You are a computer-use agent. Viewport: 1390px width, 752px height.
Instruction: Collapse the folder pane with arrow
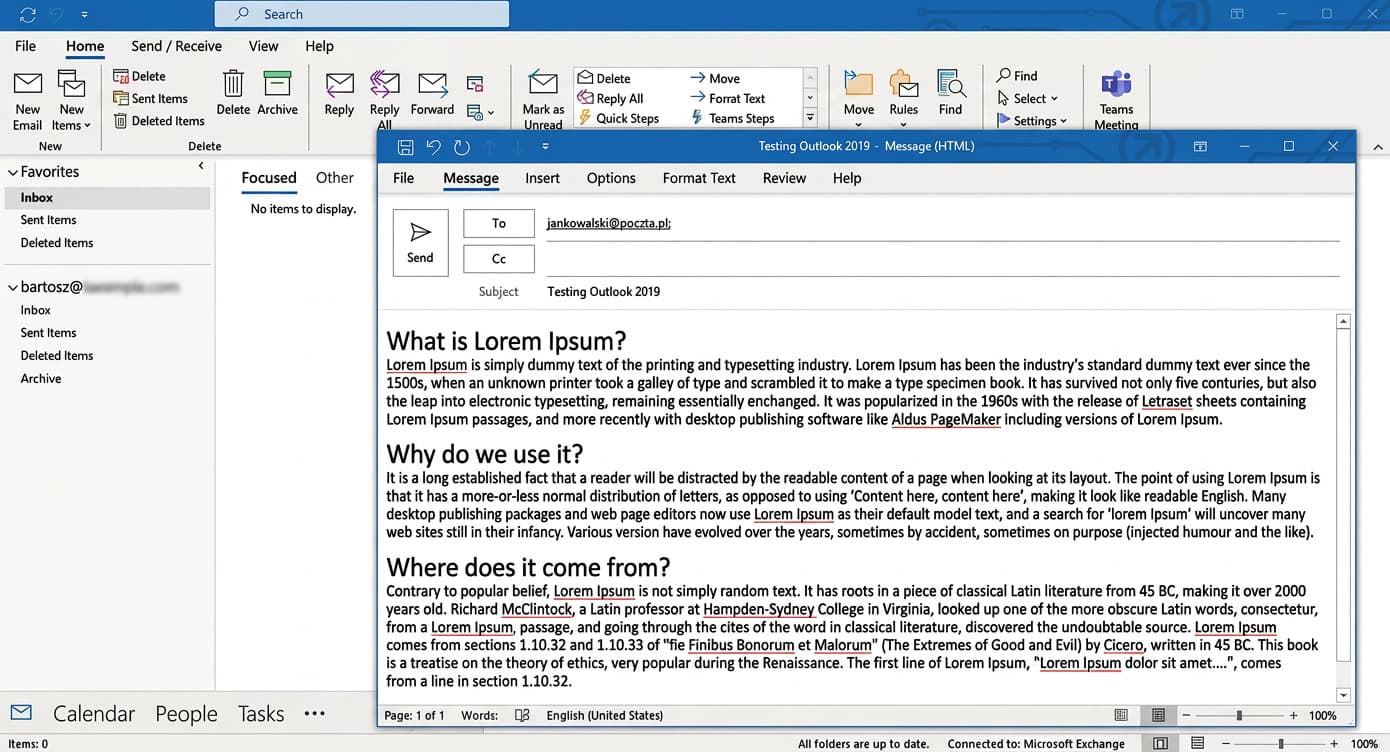click(201, 166)
